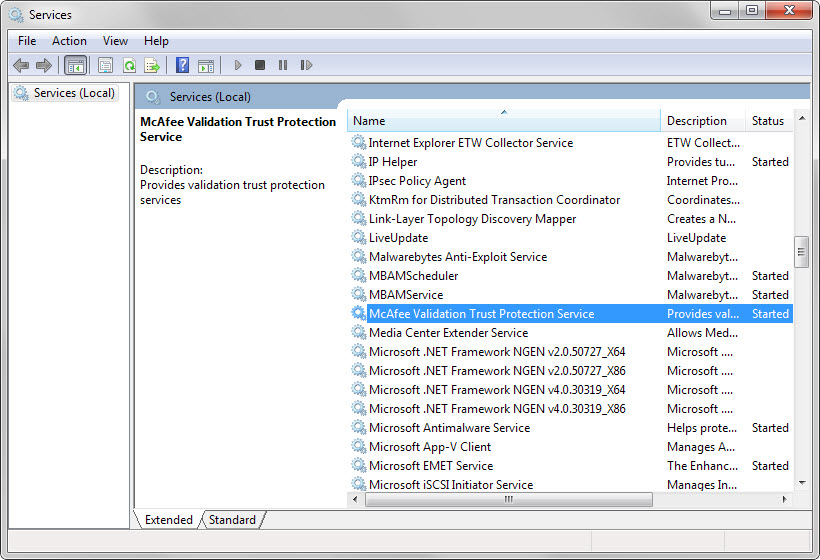The height and width of the screenshot is (560, 820).
Task: Click the Back arrow toolbar icon
Action: pyautogui.click(x=21, y=65)
